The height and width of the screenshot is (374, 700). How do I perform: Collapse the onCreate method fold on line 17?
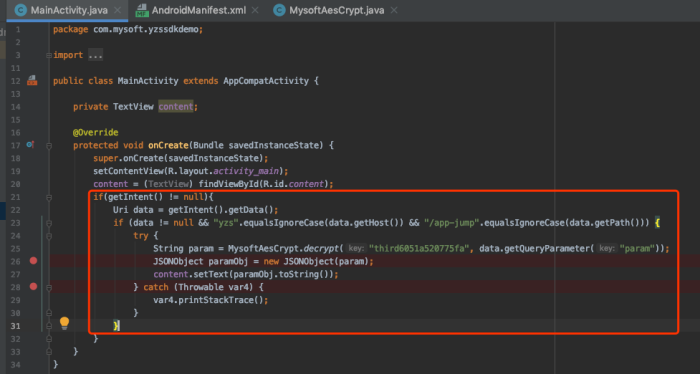click(x=49, y=145)
